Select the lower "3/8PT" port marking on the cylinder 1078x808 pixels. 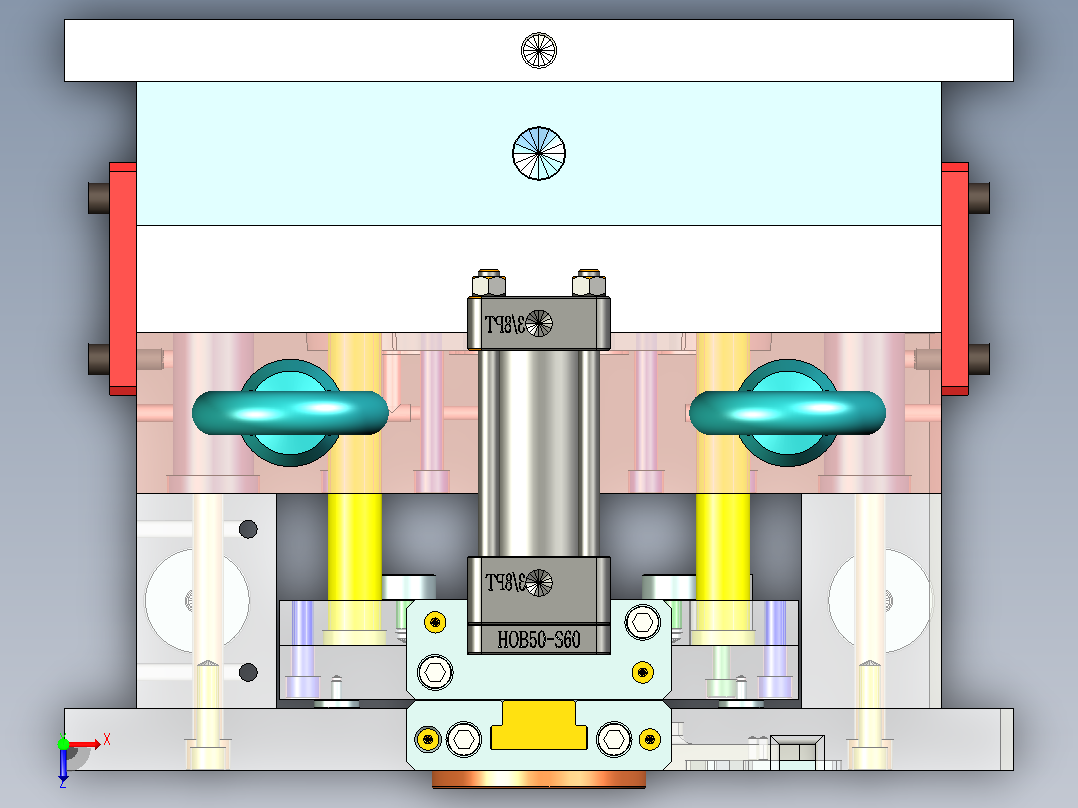coord(505,582)
